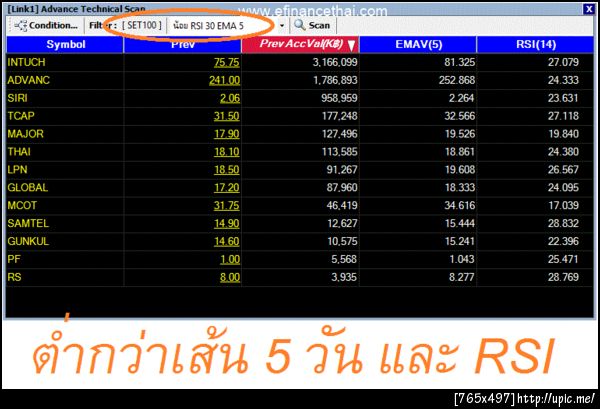The height and width of the screenshot is (409, 600).
Task: Sort by EMAV(5) column header
Action: point(418,44)
